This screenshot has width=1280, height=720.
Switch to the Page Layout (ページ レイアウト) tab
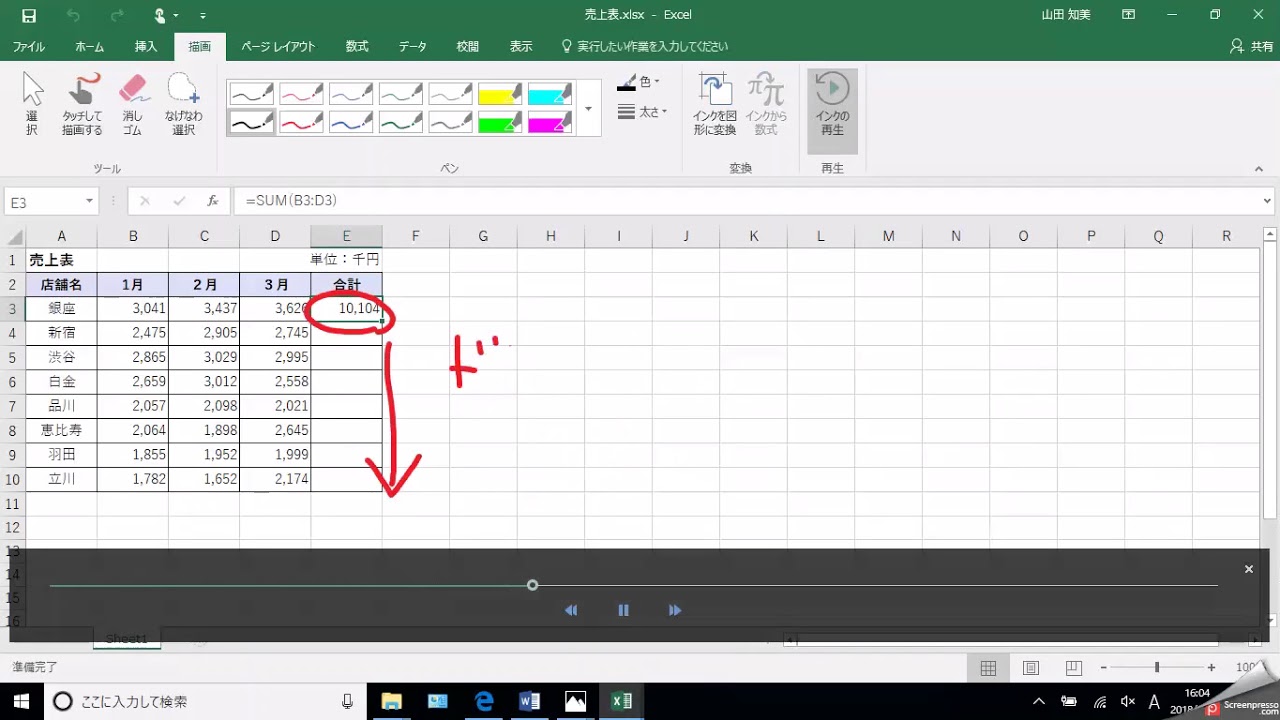pyautogui.click(x=278, y=47)
